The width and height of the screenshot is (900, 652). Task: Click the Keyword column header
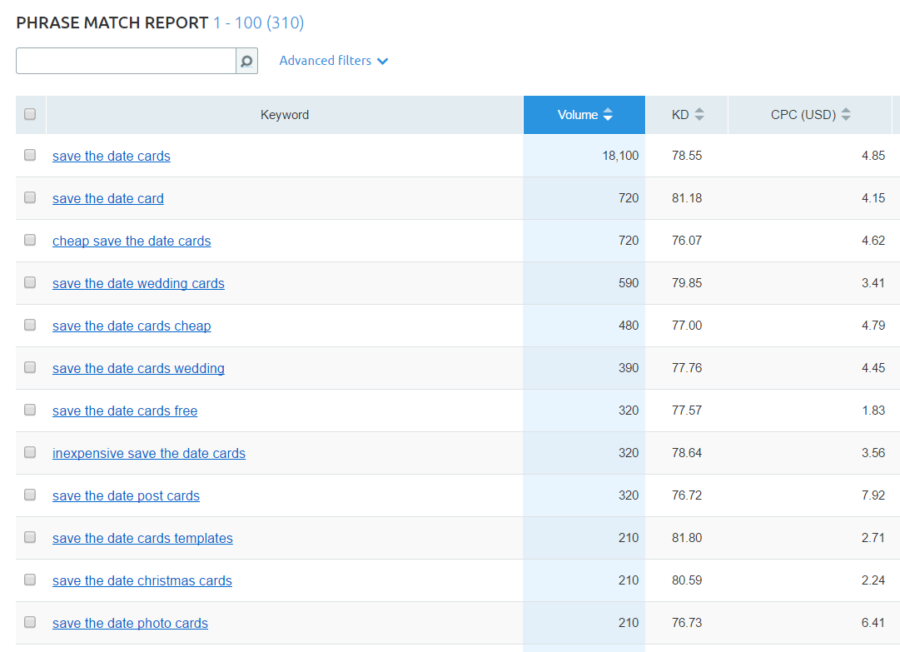[285, 115]
